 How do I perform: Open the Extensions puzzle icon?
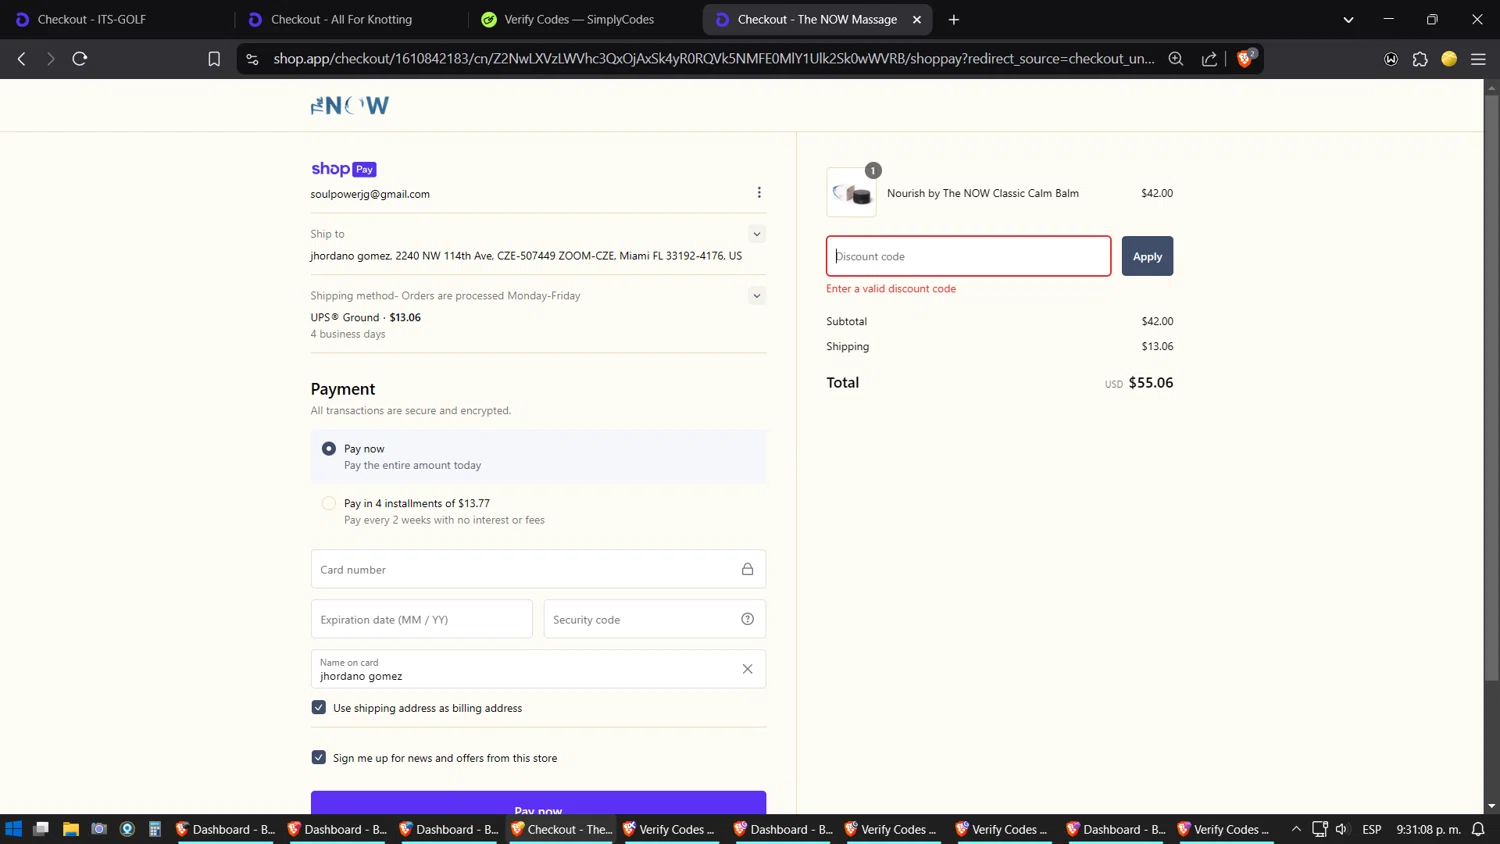coord(1420,59)
